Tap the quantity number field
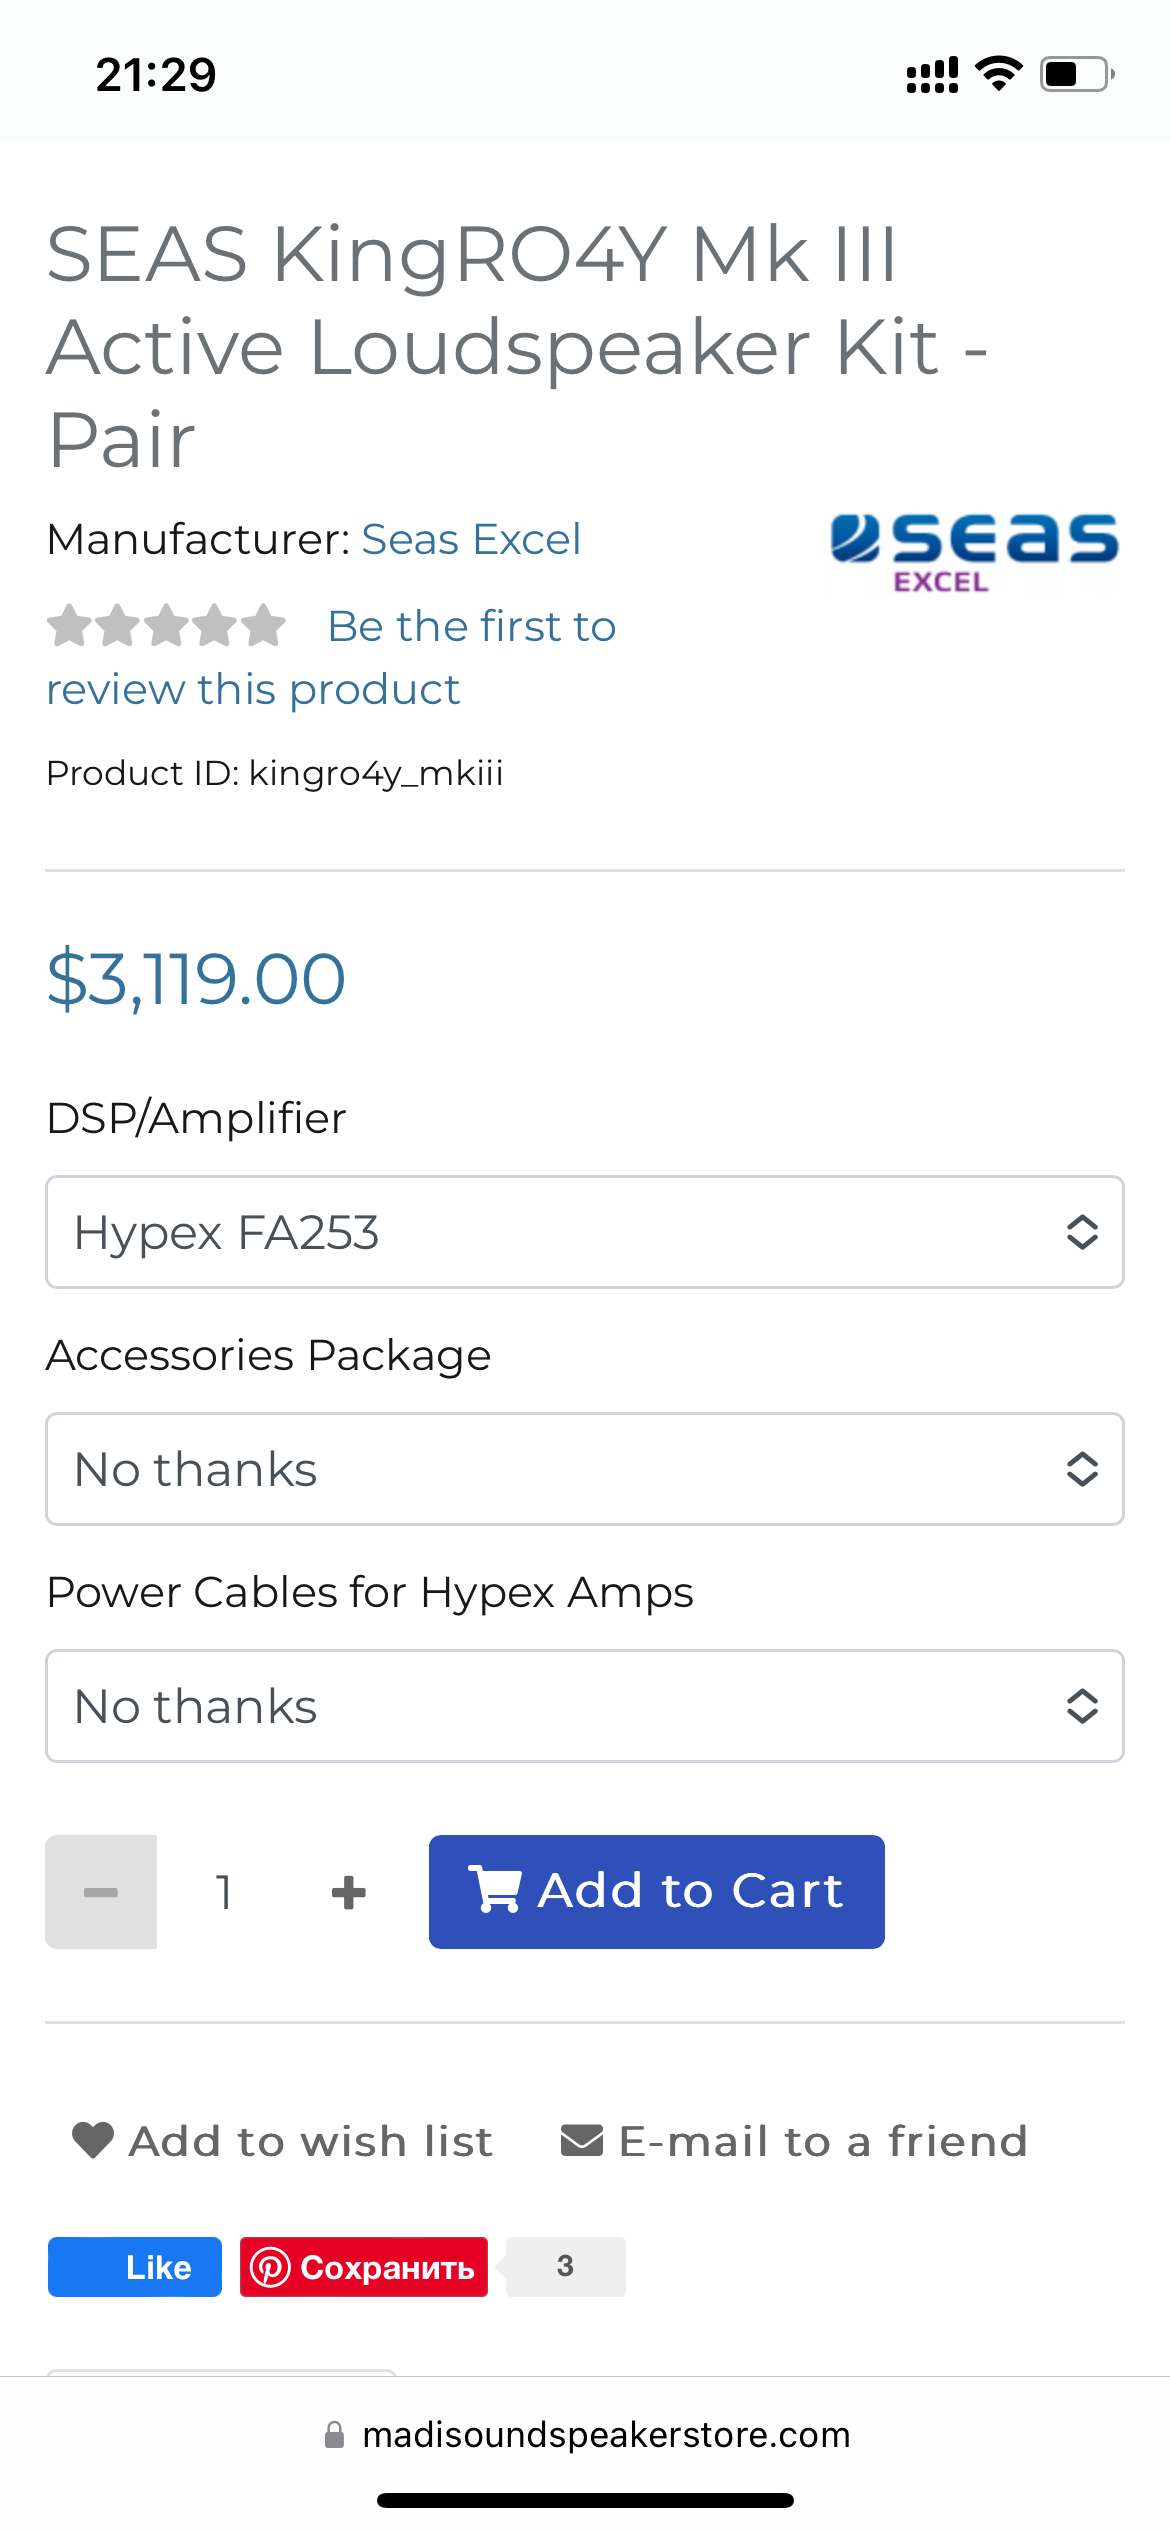Screen dimensions: 1170x2532 [x=224, y=1892]
